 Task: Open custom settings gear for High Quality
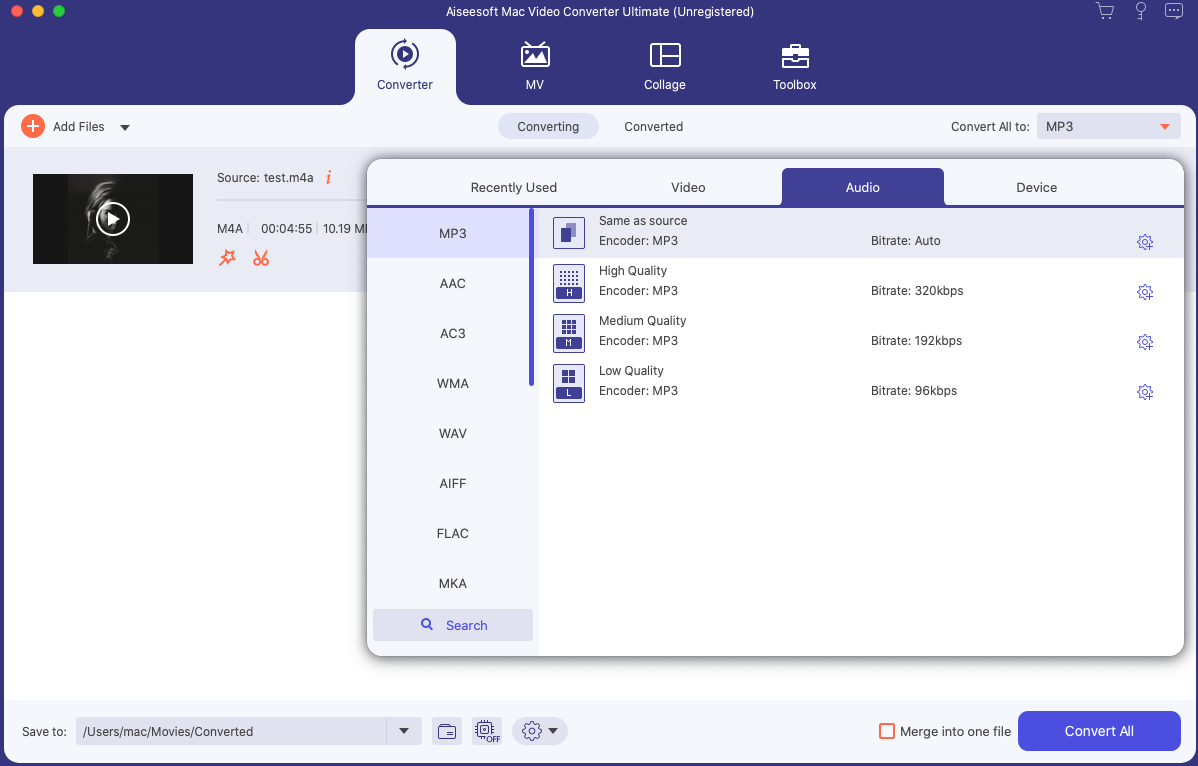coord(1145,292)
